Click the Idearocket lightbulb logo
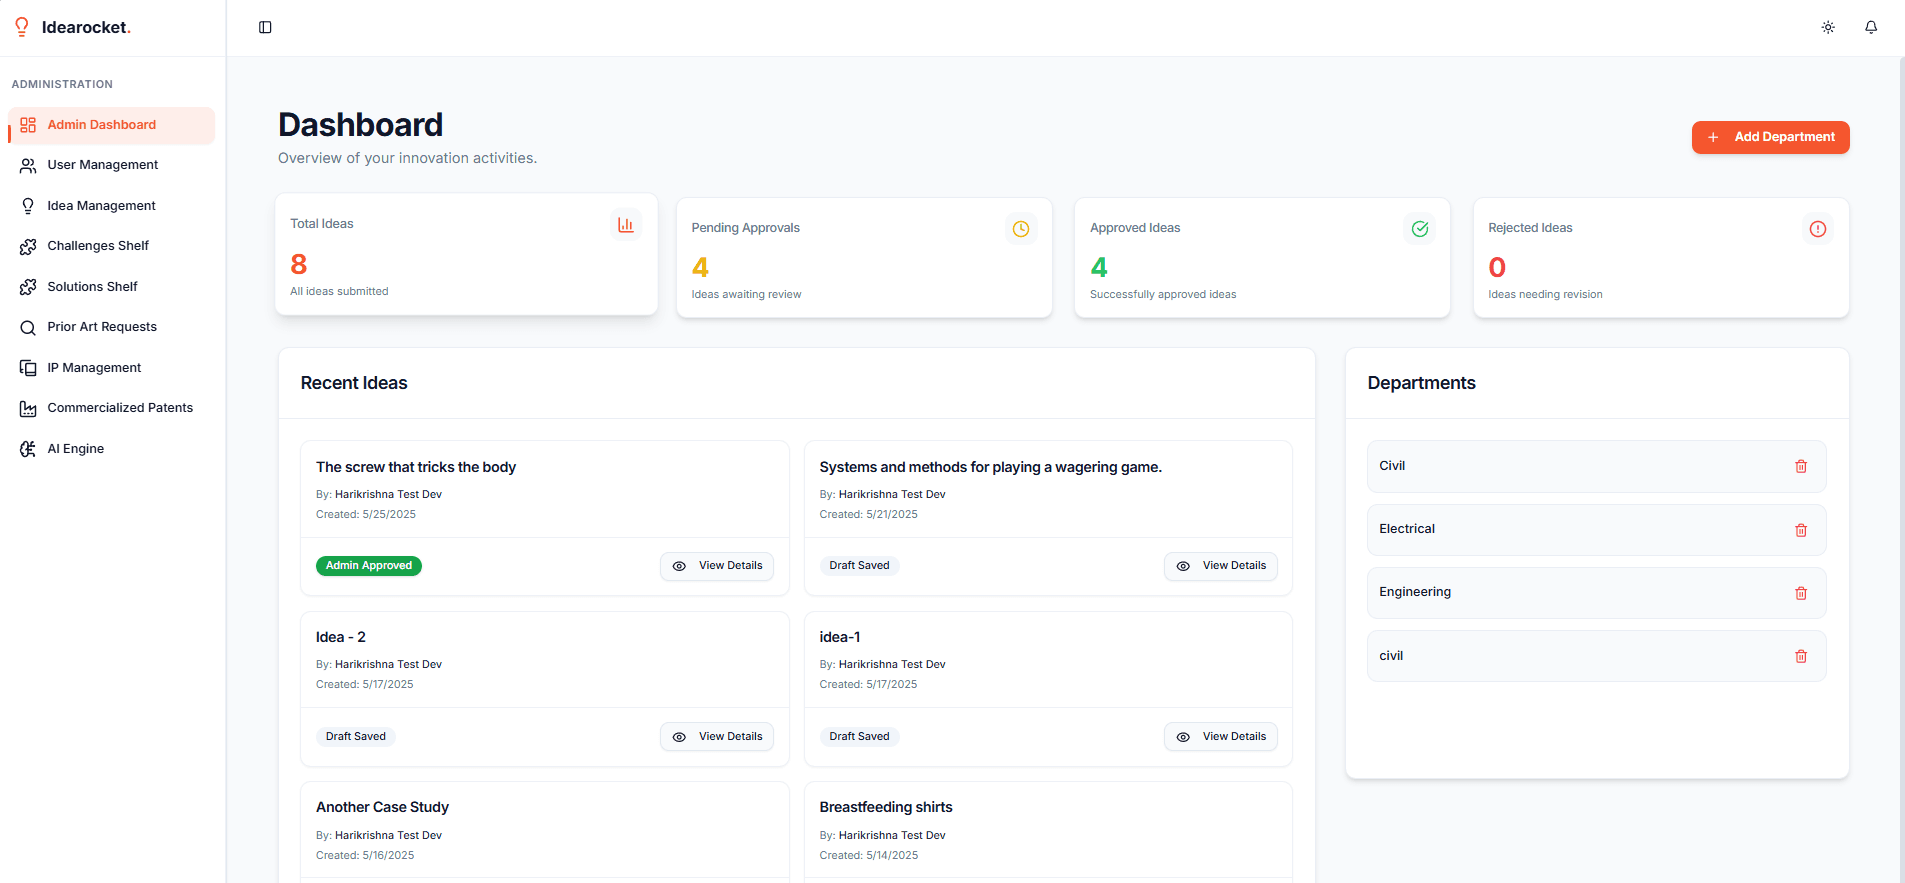Image resolution: width=1905 pixels, height=883 pixels. pyautogui.click(x=22, y=27)
